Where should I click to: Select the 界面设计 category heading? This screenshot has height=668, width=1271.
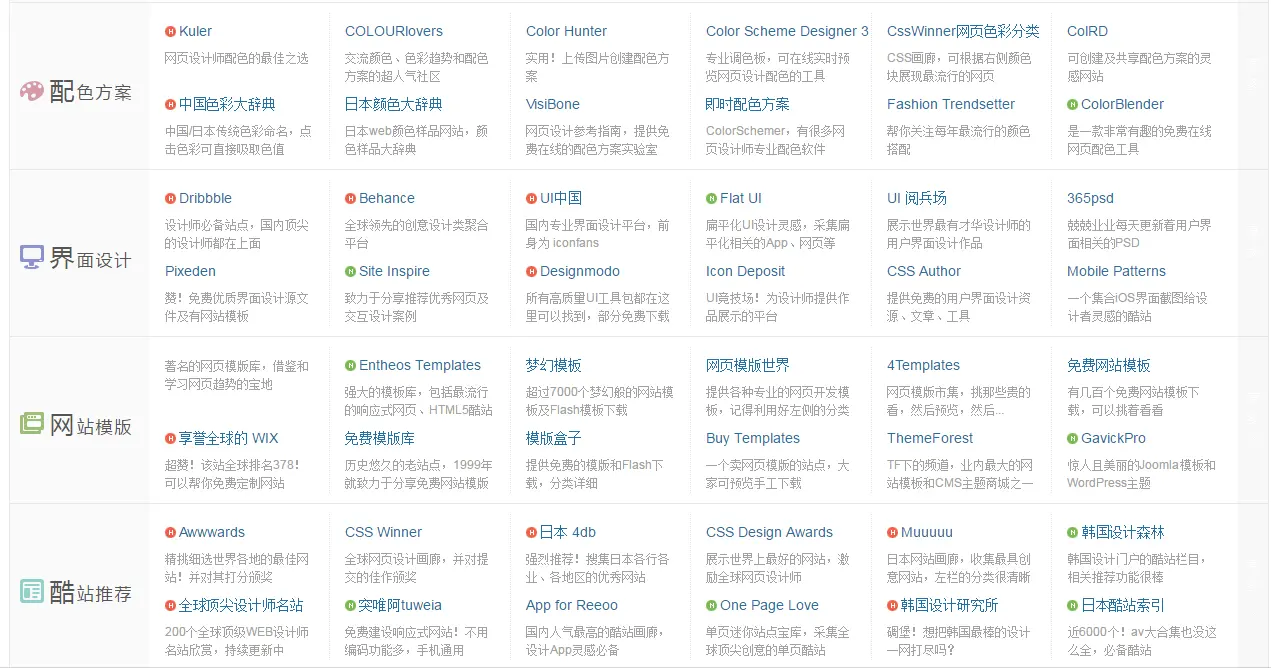click(x=91, y=259)
